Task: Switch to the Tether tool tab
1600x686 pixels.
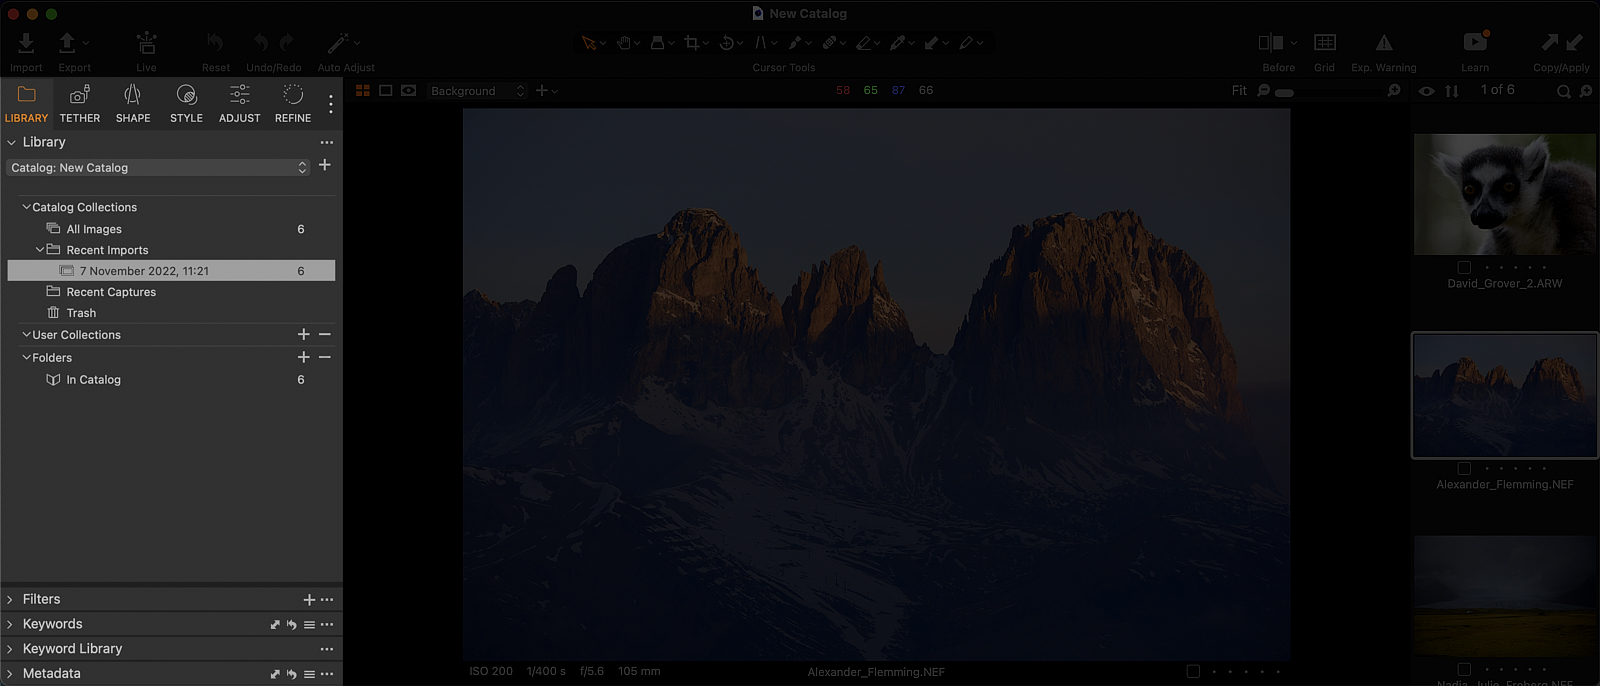Action: tap(80, 104)
